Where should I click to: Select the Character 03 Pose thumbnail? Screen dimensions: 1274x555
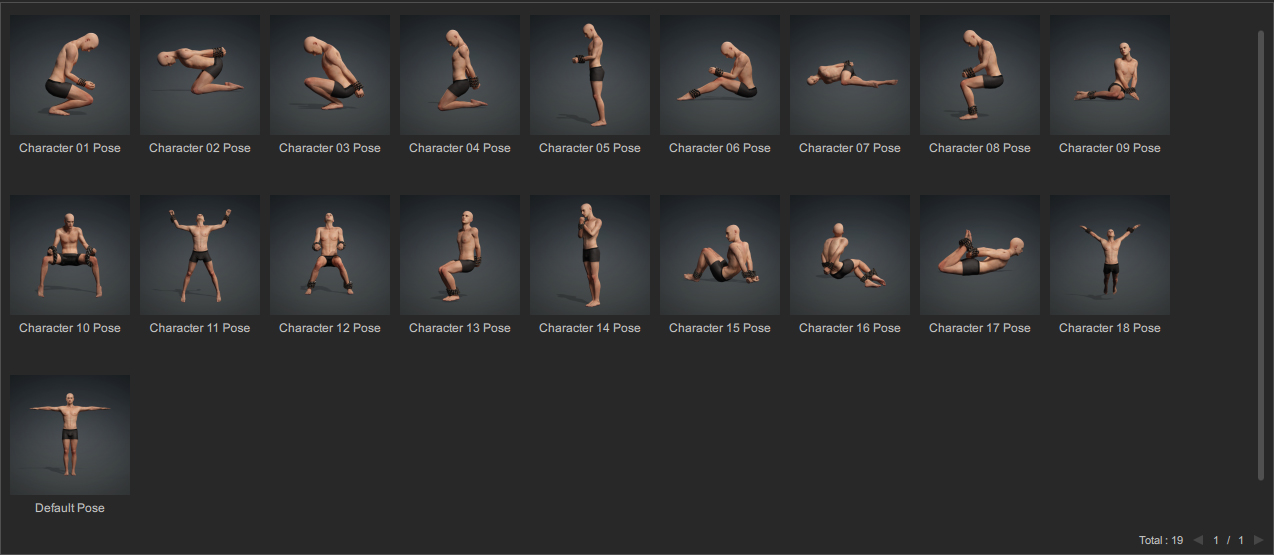coord(330,75)
